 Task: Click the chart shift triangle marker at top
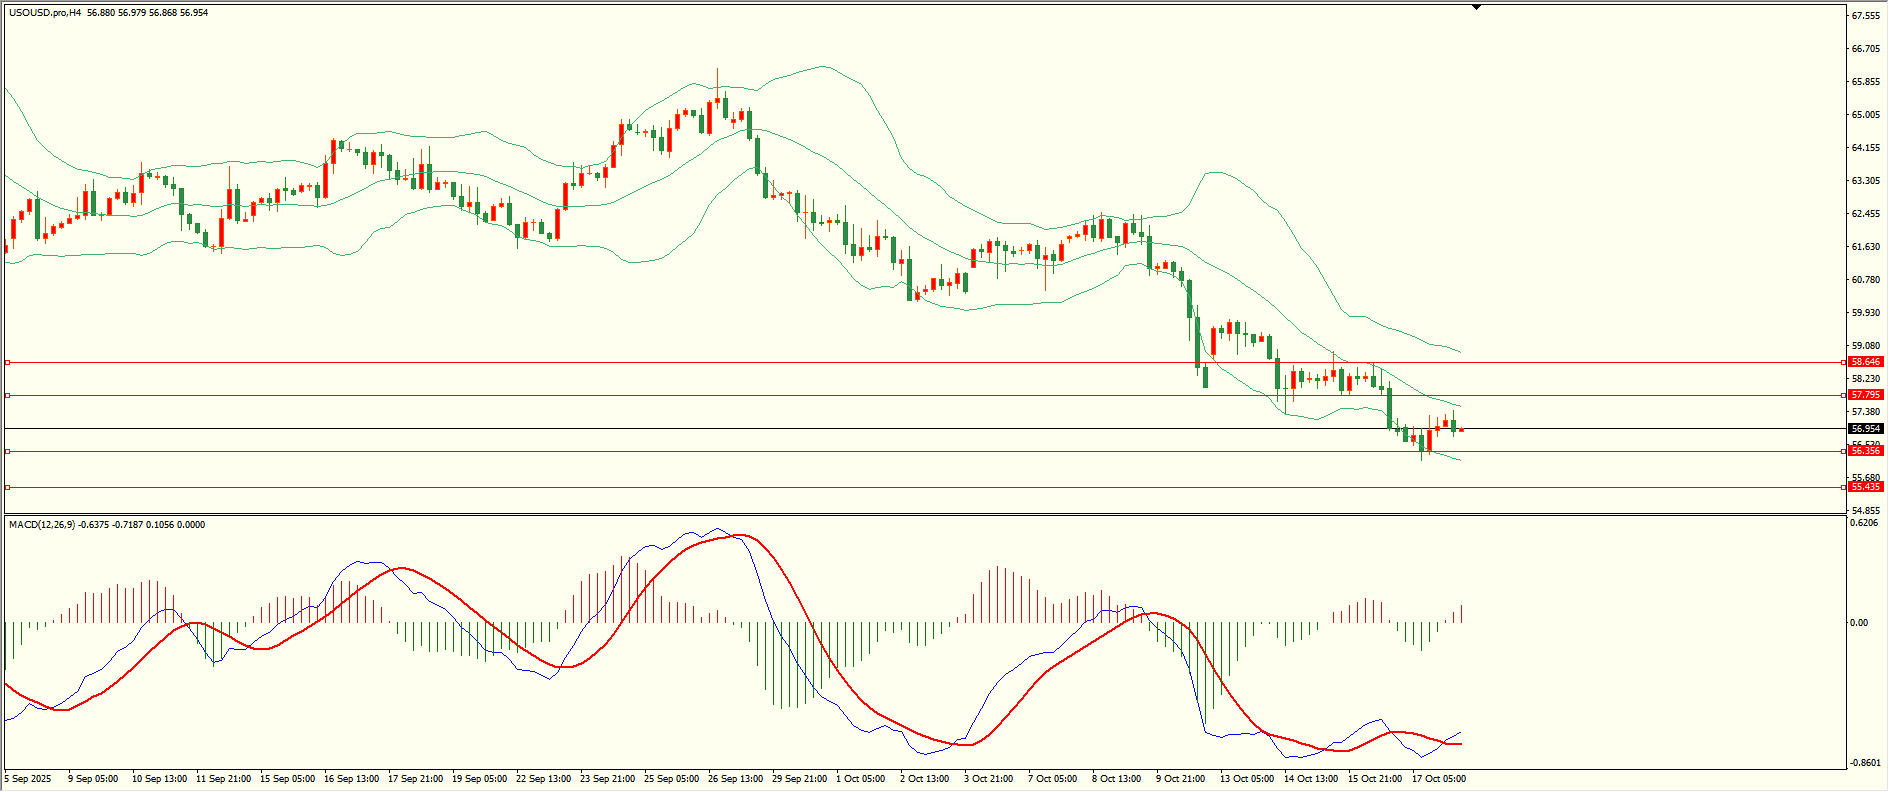click(1476, 7)
